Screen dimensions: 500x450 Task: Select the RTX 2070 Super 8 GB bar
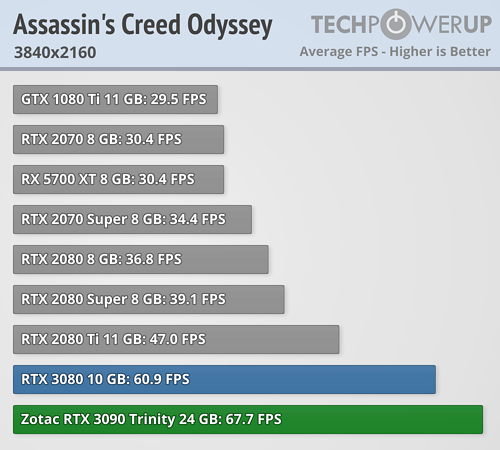pyautogui.click(x=132, y=219)
